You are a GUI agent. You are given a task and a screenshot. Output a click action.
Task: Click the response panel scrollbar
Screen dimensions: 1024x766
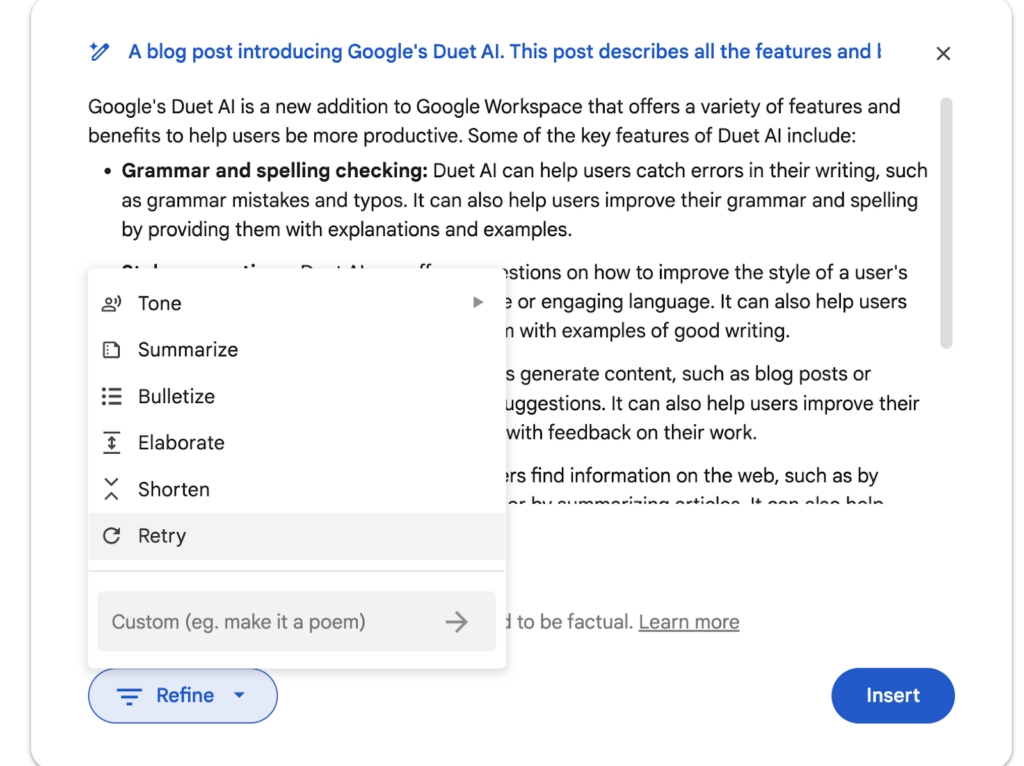(946, 222)
